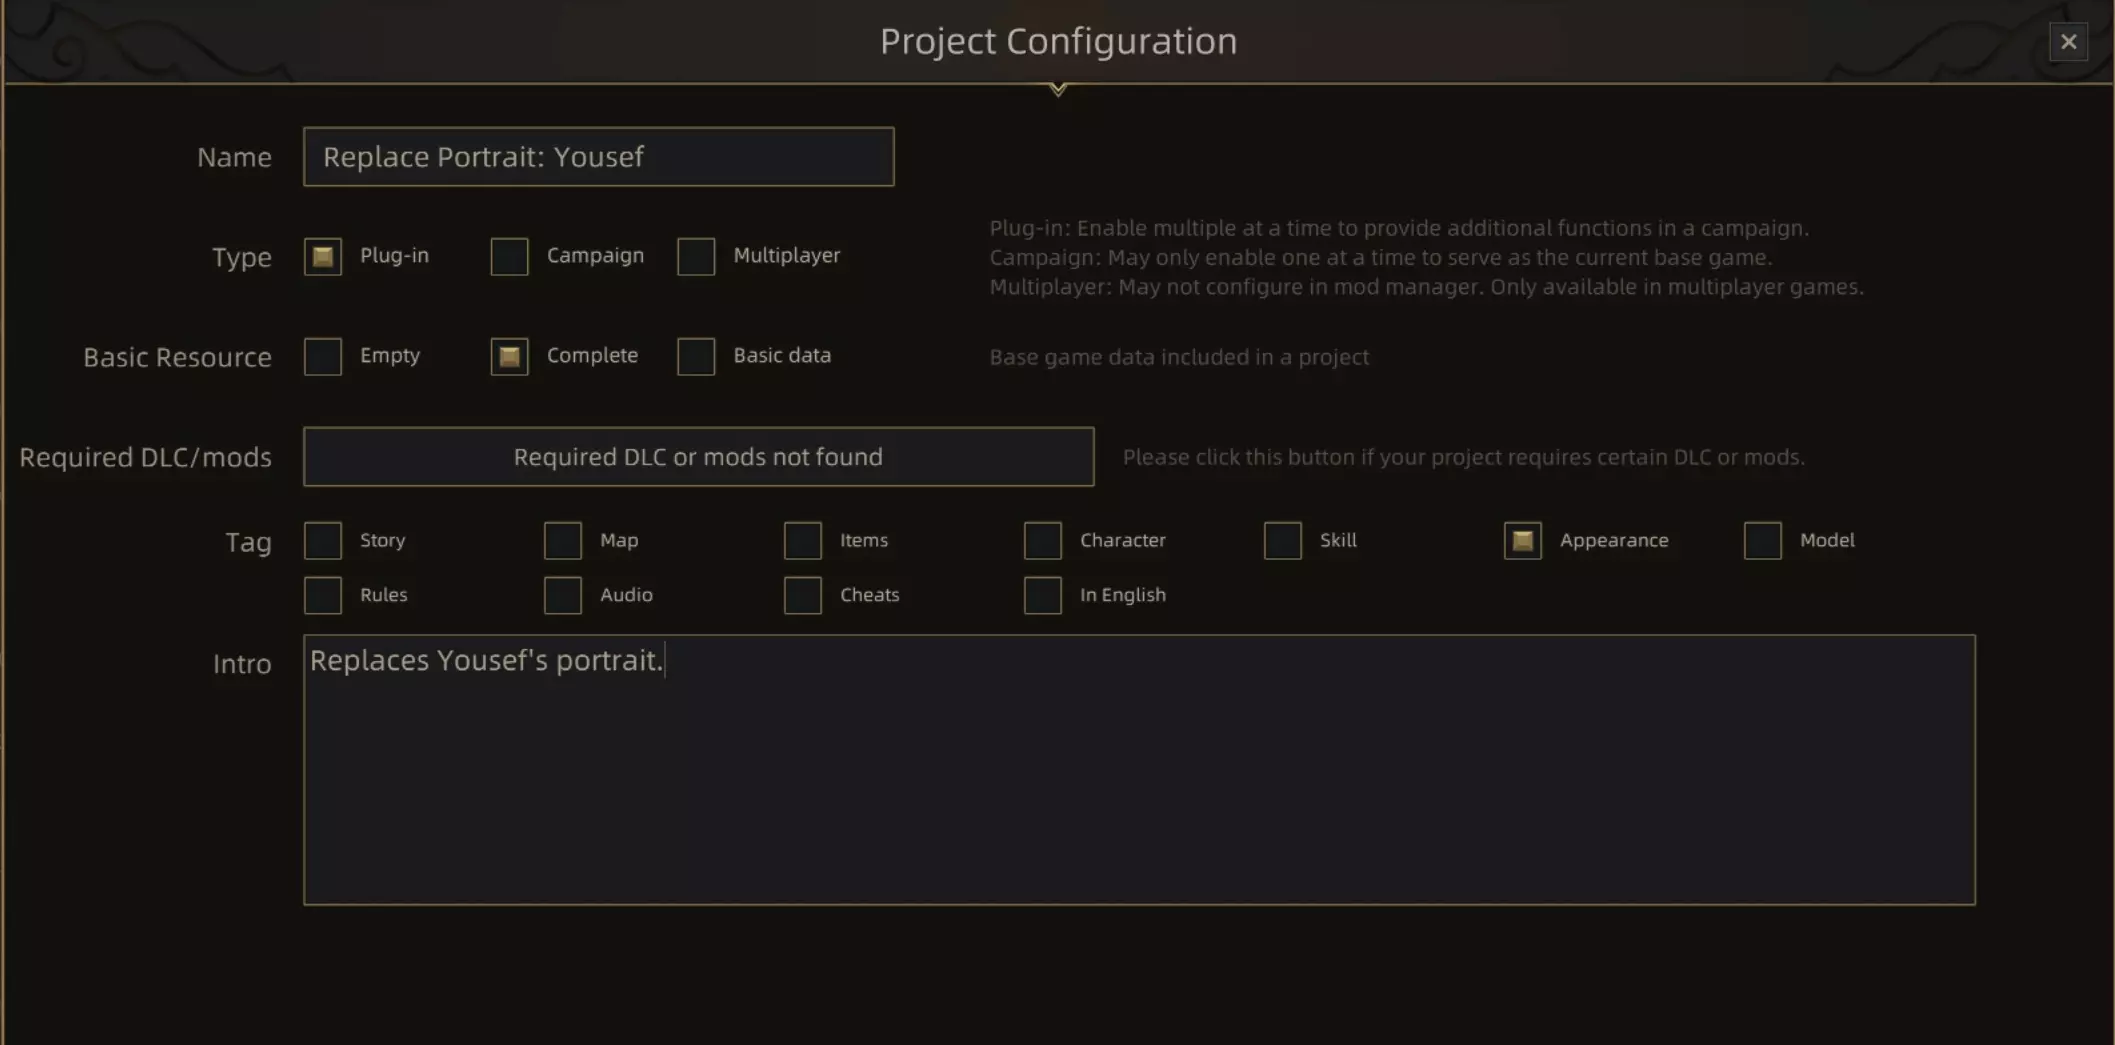
Task: Select the Campaign type checkbox
Action: (x=509, y=257)
